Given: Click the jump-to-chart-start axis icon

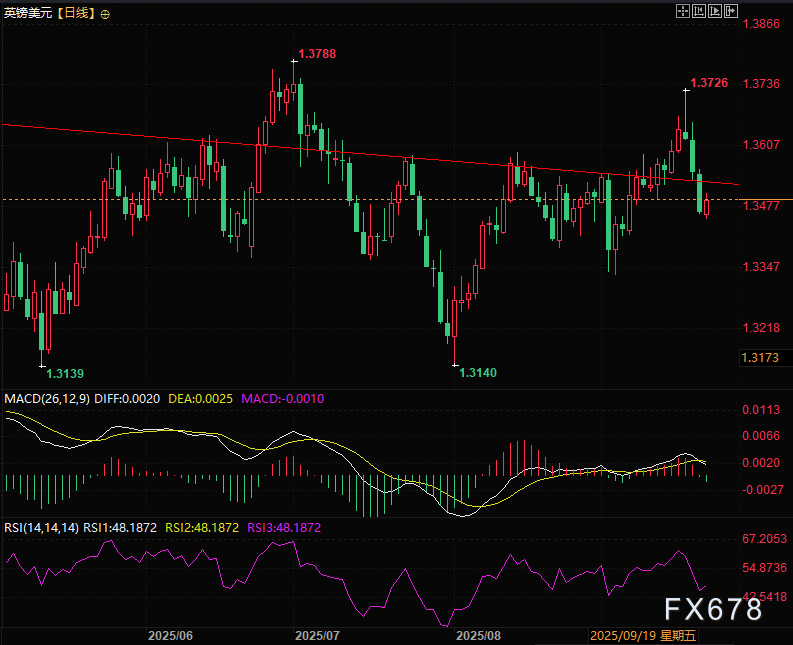Looking at the screenshot, I should (x=698, y=12).
